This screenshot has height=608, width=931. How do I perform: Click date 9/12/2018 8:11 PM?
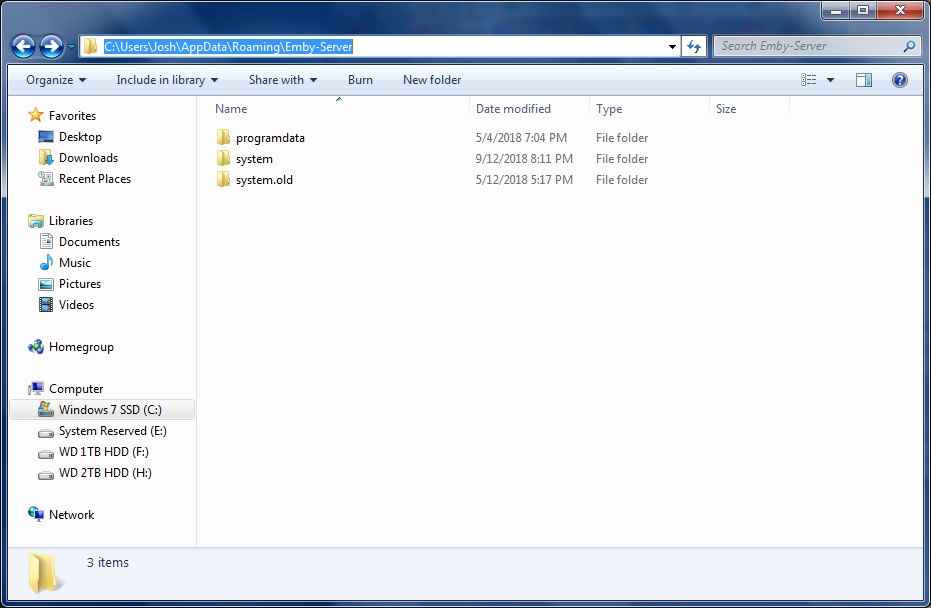(x=524, y=159)
